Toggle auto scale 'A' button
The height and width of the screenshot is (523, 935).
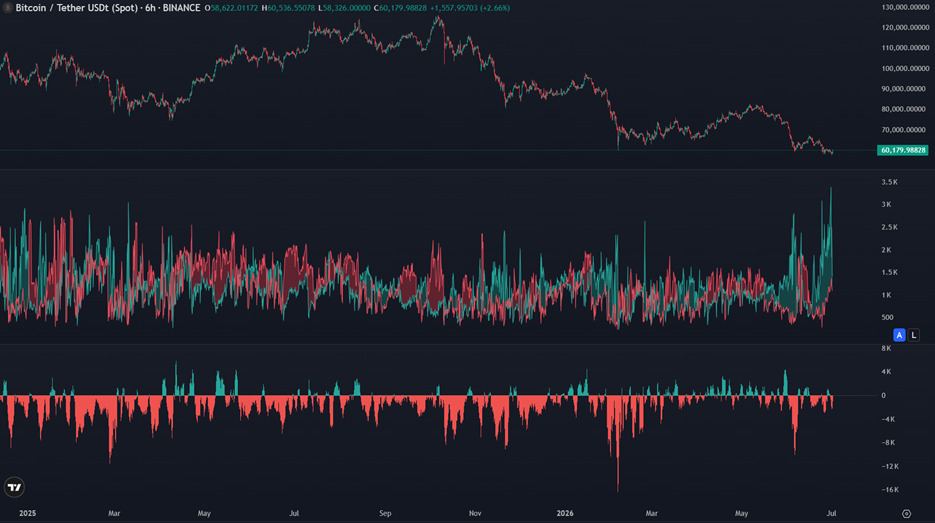coord(899,335)
